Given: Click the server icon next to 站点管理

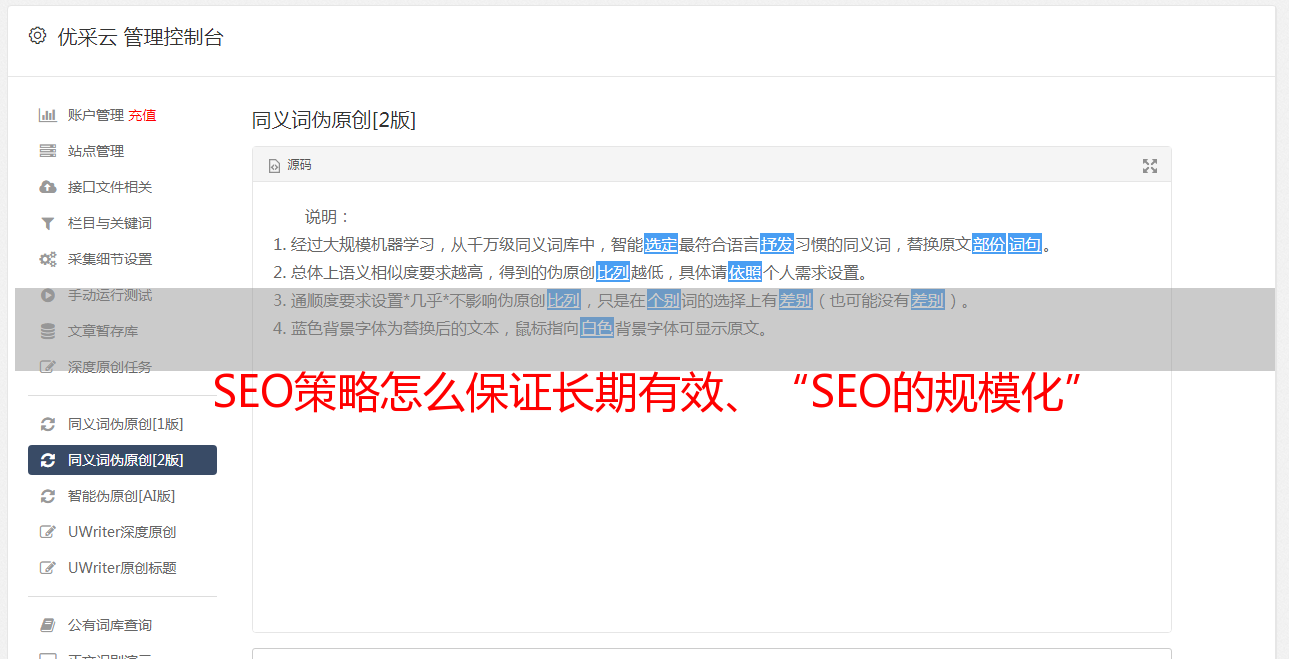Looking at the screenshot, I should tap(47, 151).
